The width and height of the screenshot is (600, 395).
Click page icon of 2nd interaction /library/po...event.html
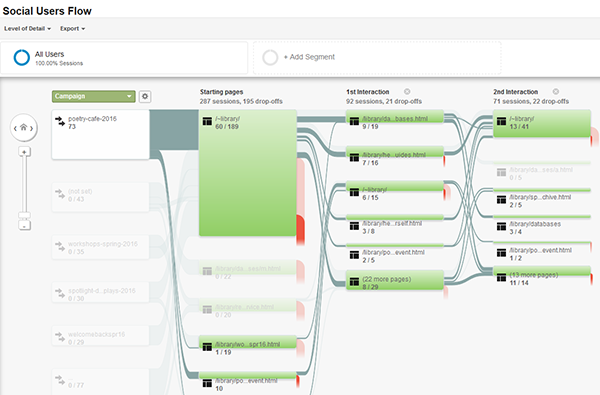pyautogui.click(x=501, y=253)
